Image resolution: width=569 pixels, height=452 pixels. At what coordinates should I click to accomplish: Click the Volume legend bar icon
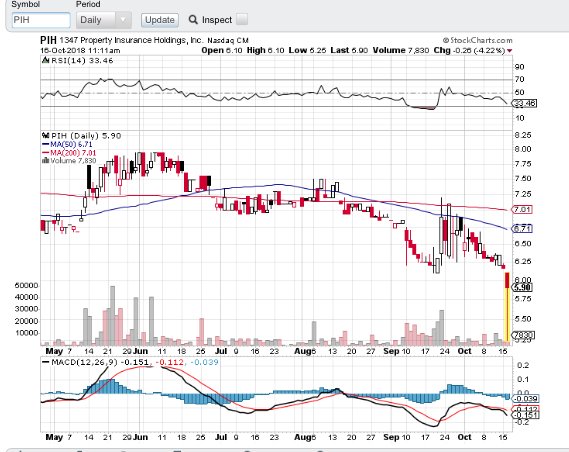[x=45, y=160]
